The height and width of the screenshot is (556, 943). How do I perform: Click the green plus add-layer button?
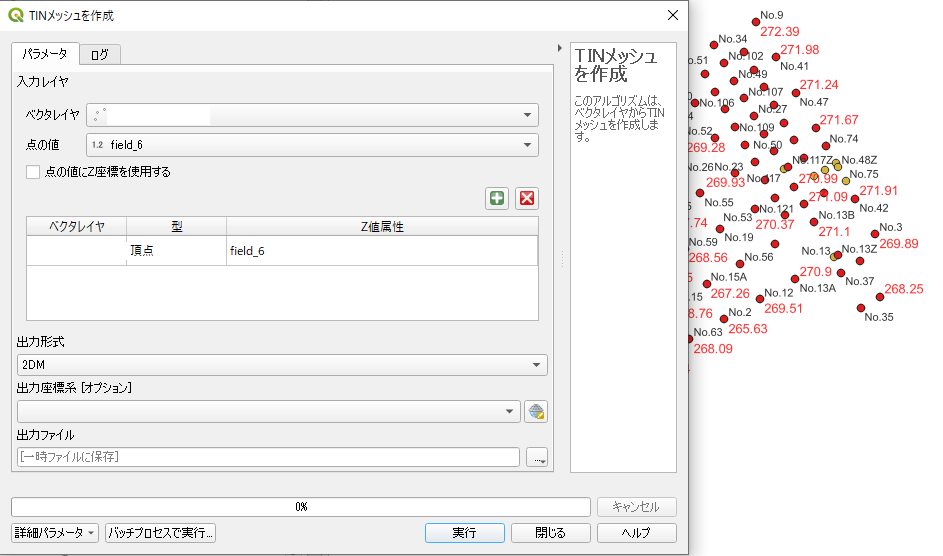(497, 198)
